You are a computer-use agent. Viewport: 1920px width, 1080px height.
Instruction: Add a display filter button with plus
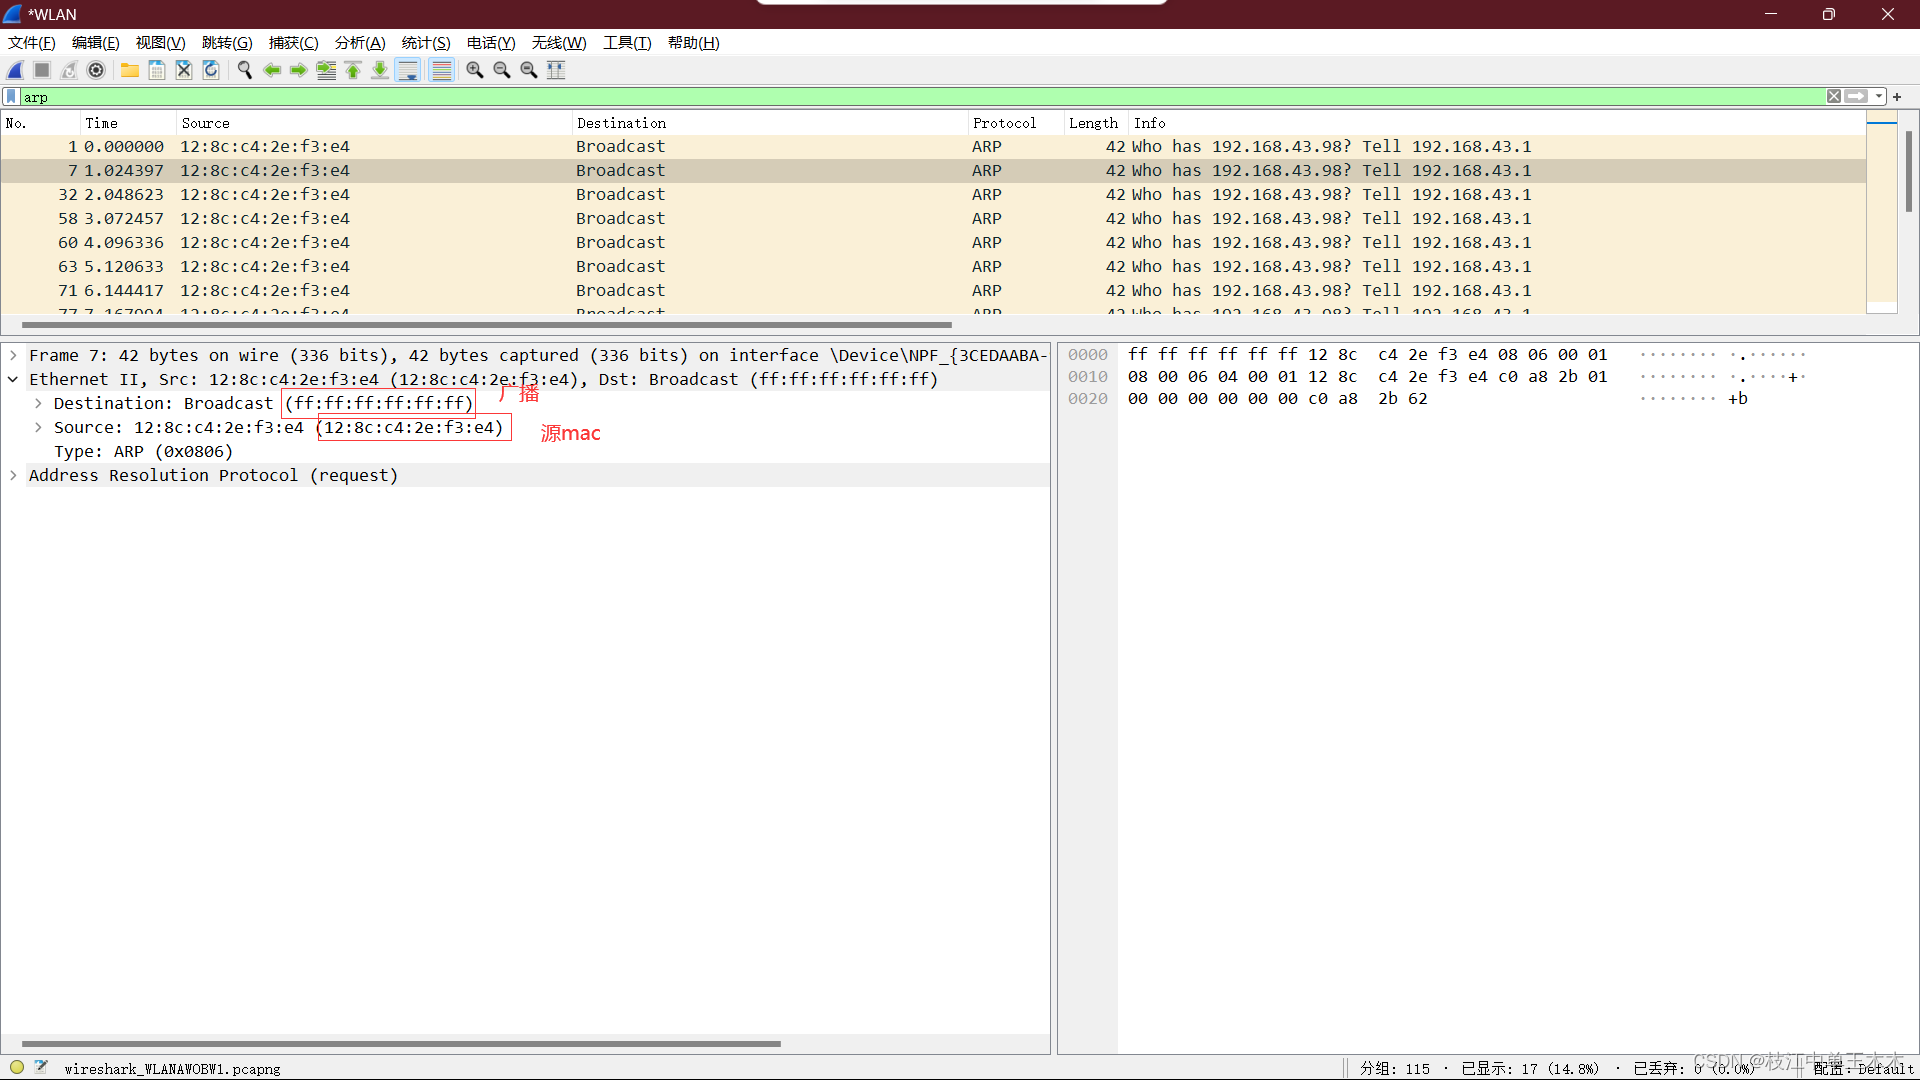pyautogui.click(x=1897, y=97)
